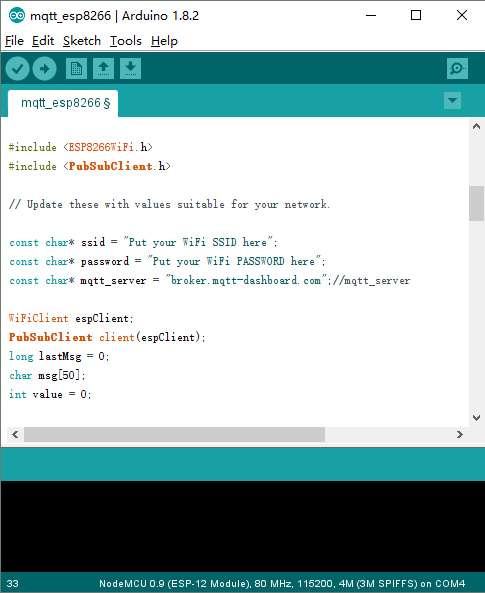Viewport: 485px width, 593px height.
Task: Create a new sketch file
Action: pyautogui.click(x=76, y=69)
